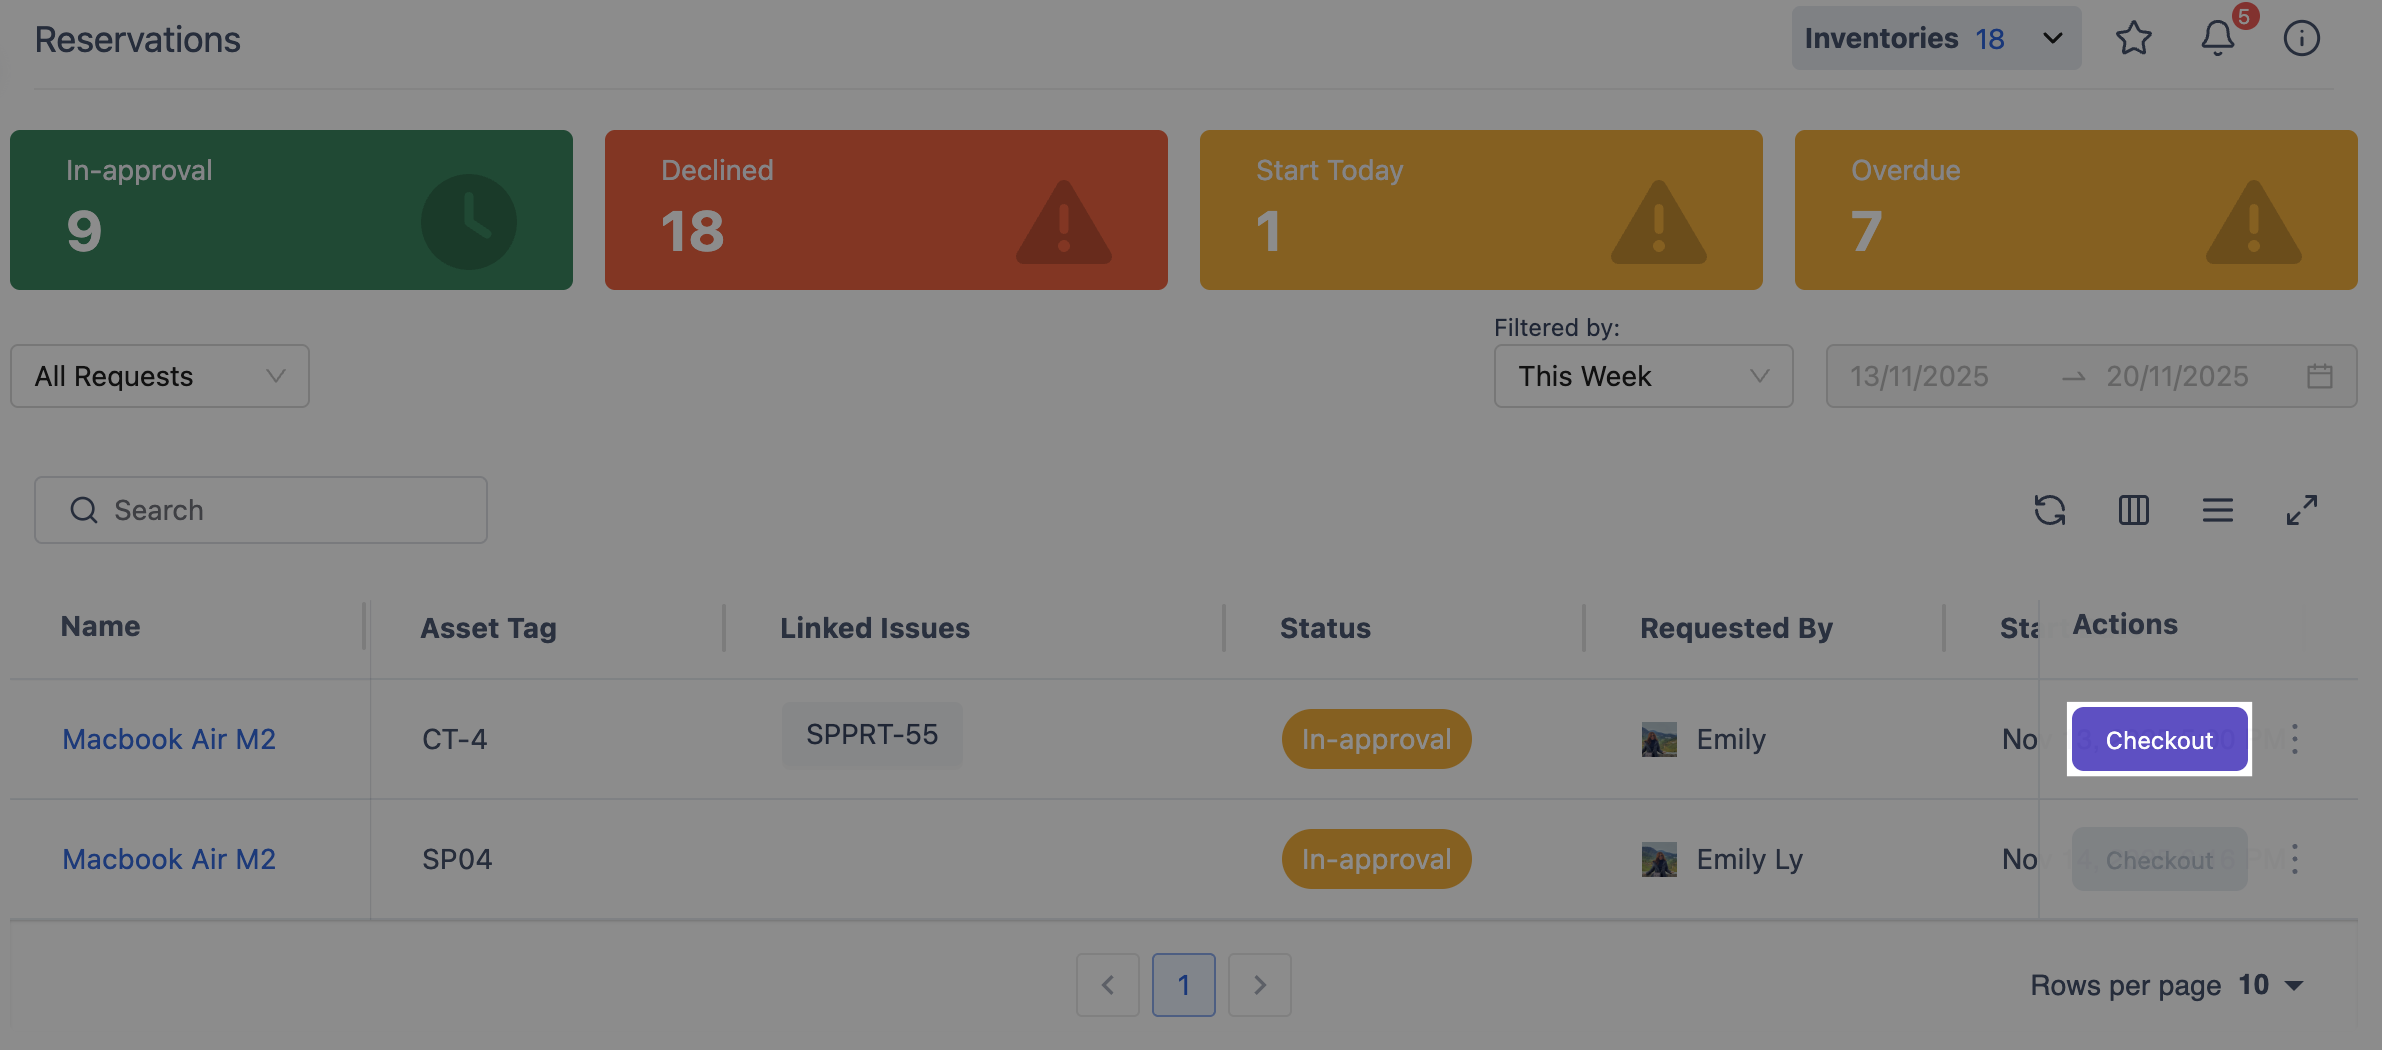Open the date range calendar icon
This screenshot has width=2382, height=1050.
[x=2319, y=376]
